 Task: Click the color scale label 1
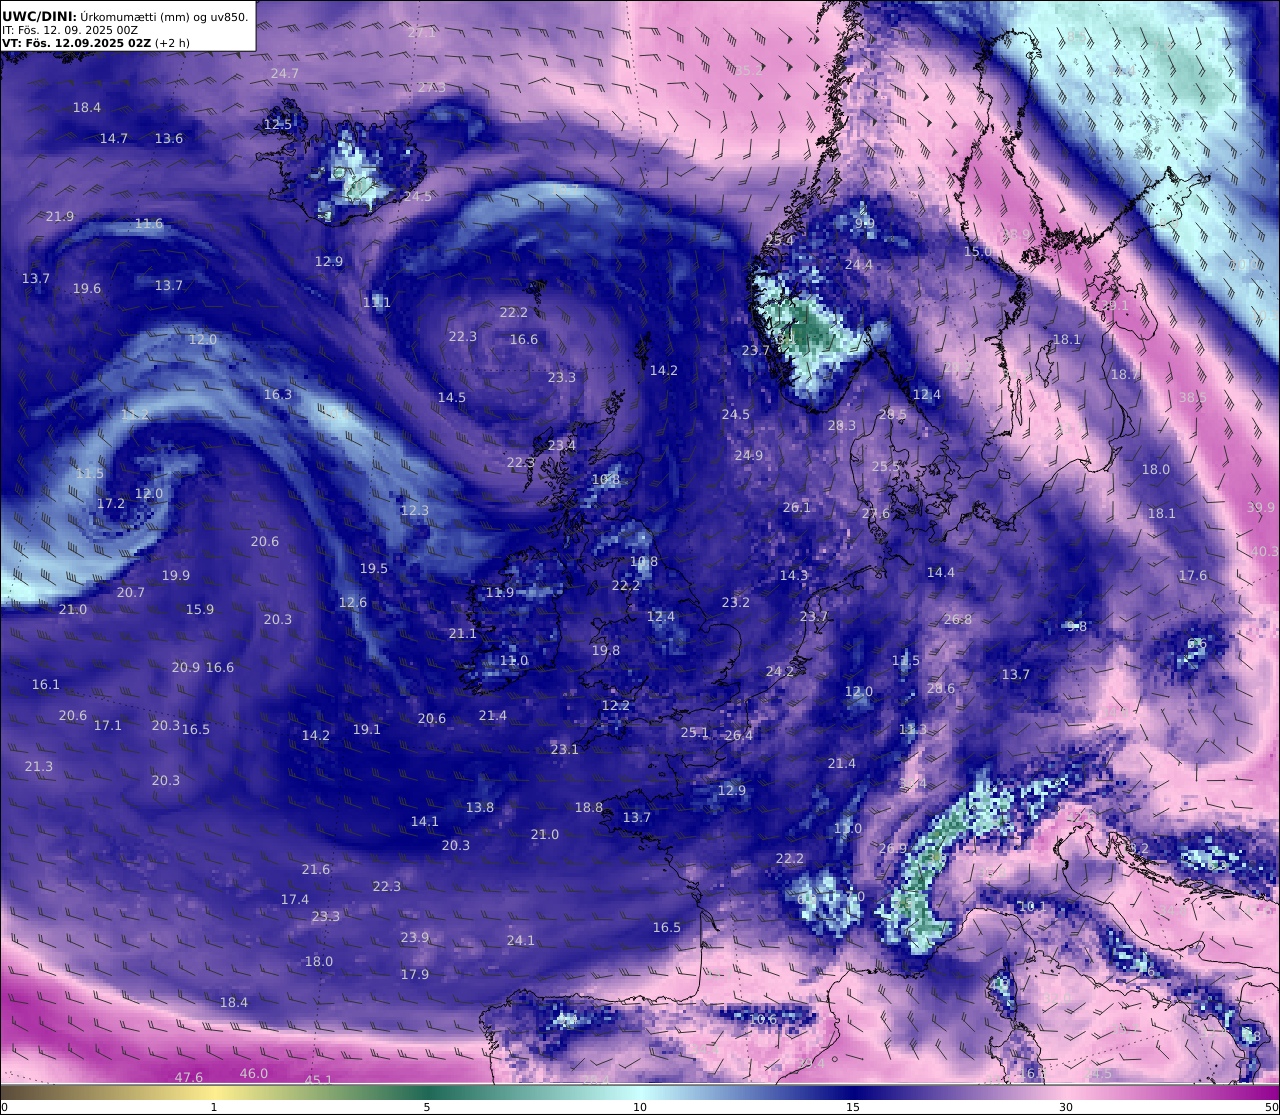[214, 1107]
